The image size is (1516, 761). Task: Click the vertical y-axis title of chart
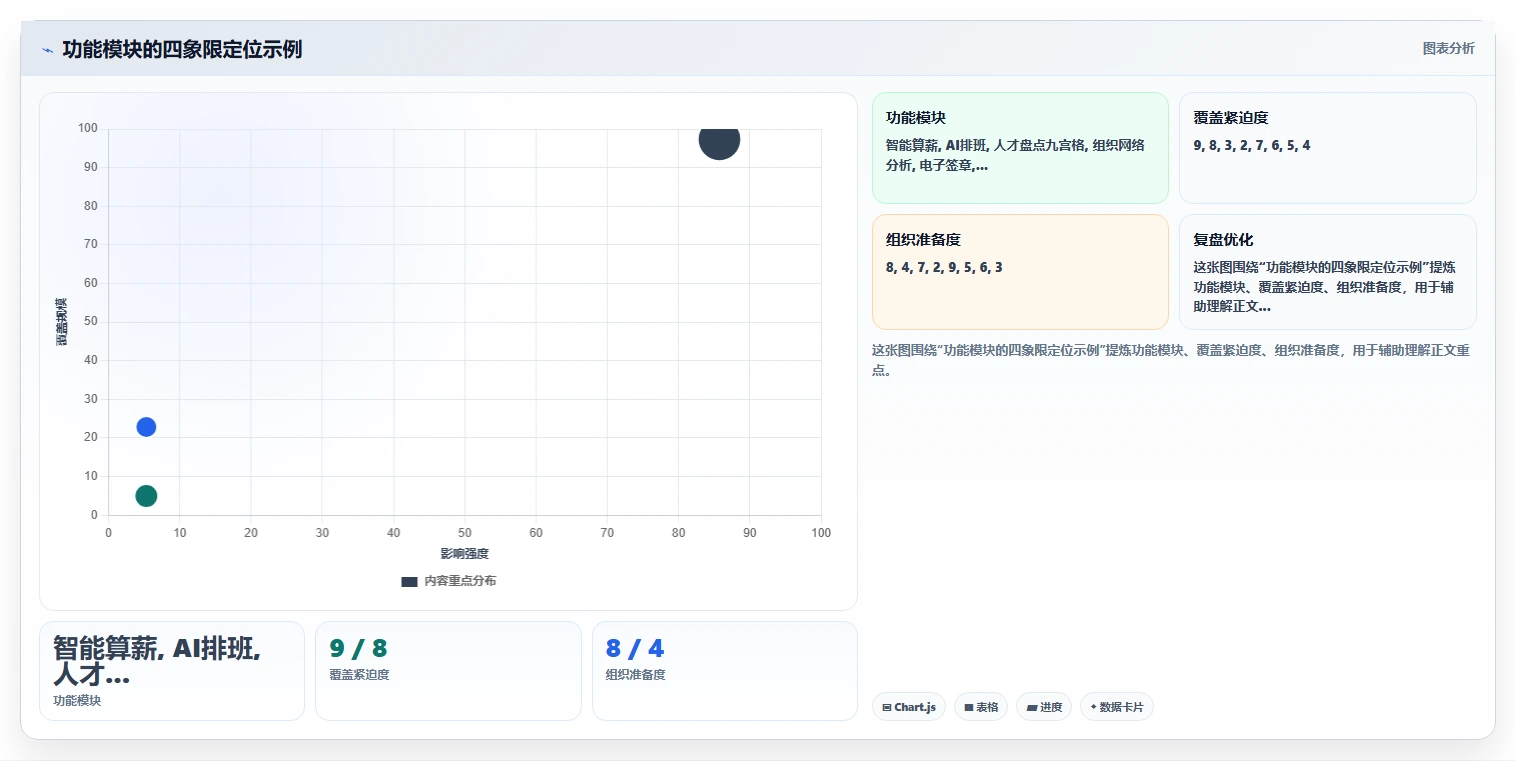click(x=61, y=322)
